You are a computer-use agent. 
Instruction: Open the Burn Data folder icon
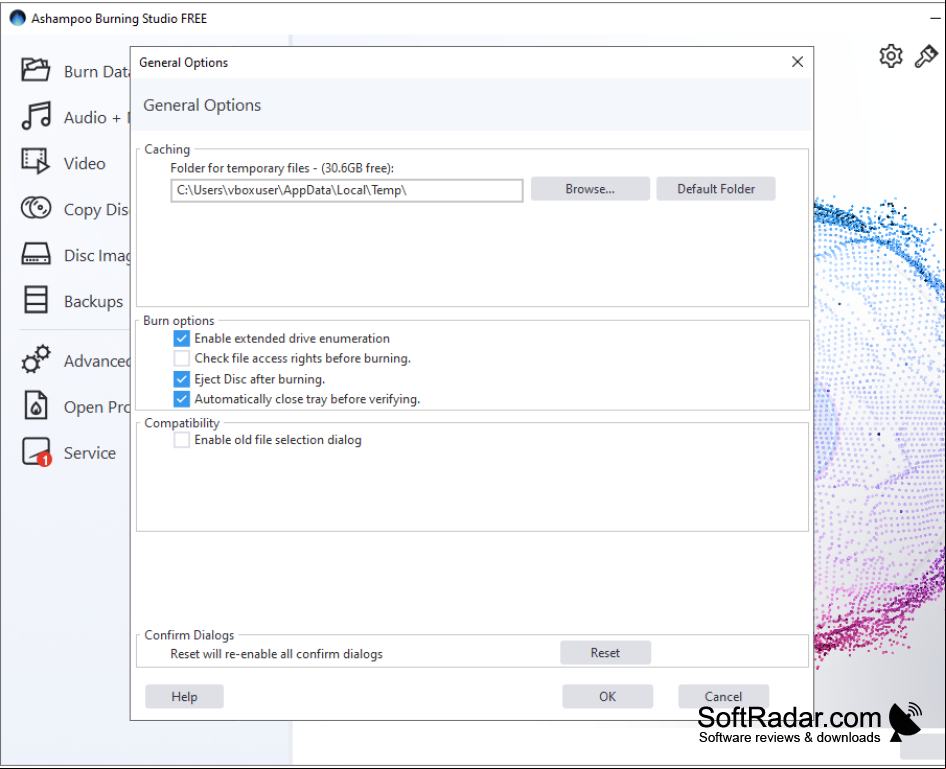[x=36, y=70]
